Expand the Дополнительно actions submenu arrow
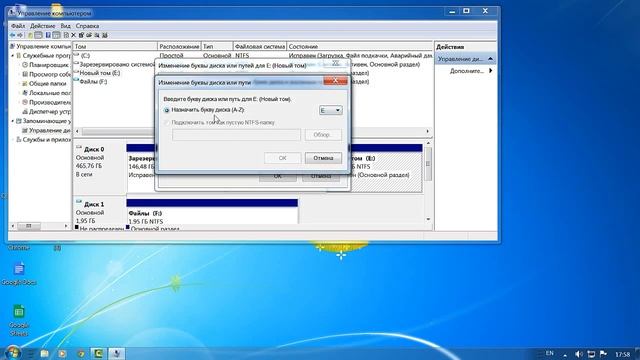Image resolution: width=640 pixels, height=360 pixels. (491, 71)
